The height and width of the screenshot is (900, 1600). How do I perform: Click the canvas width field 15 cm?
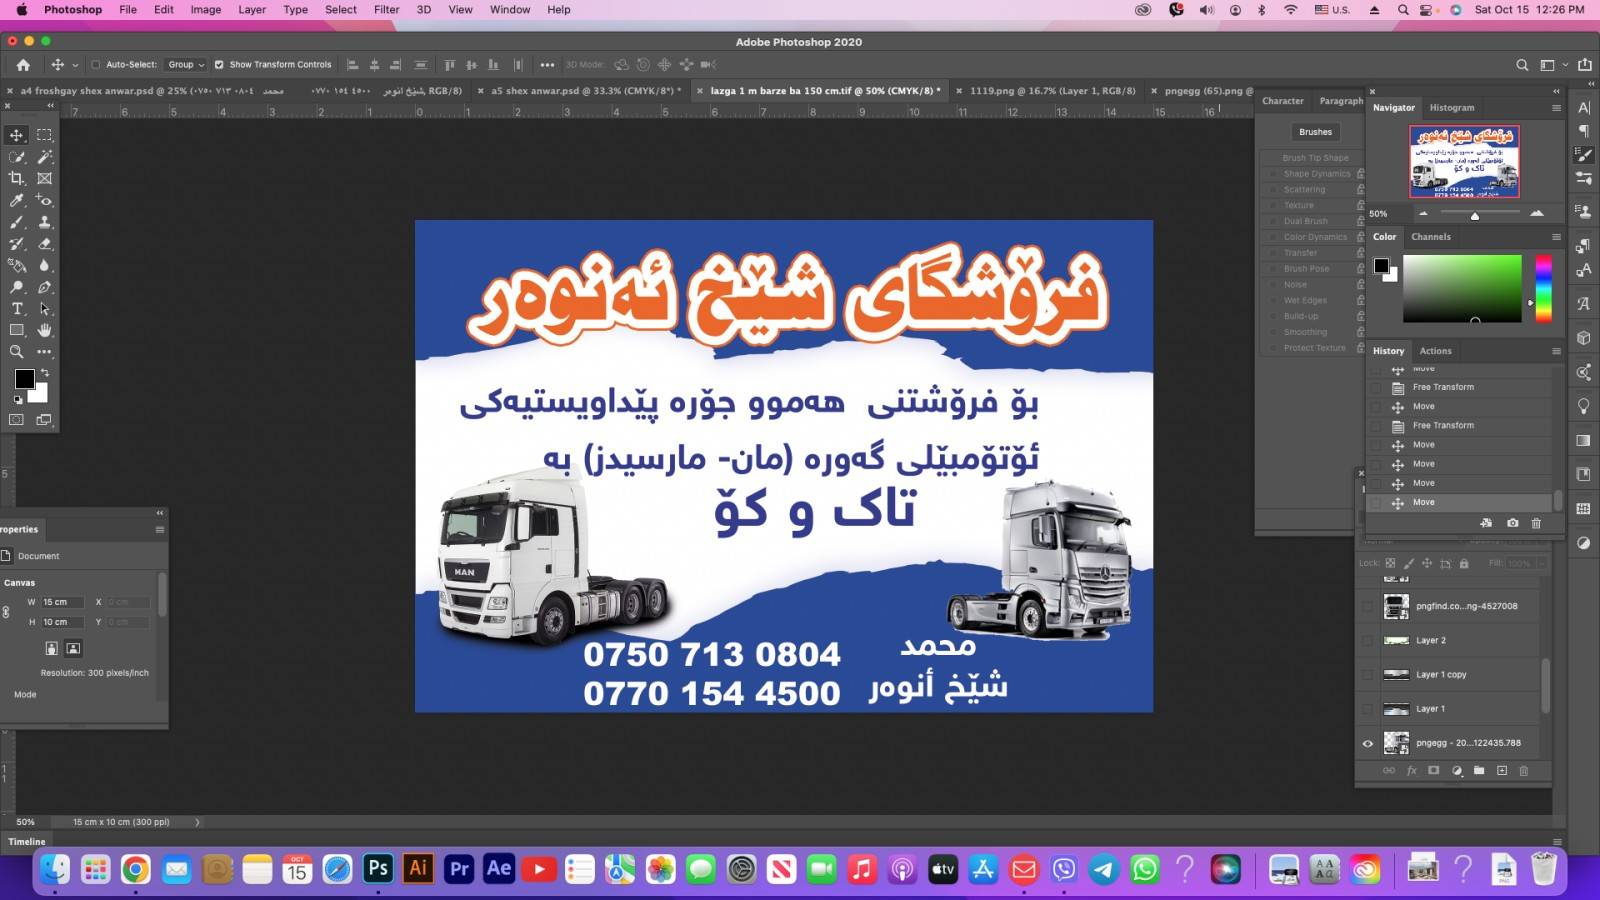[62, 602]
